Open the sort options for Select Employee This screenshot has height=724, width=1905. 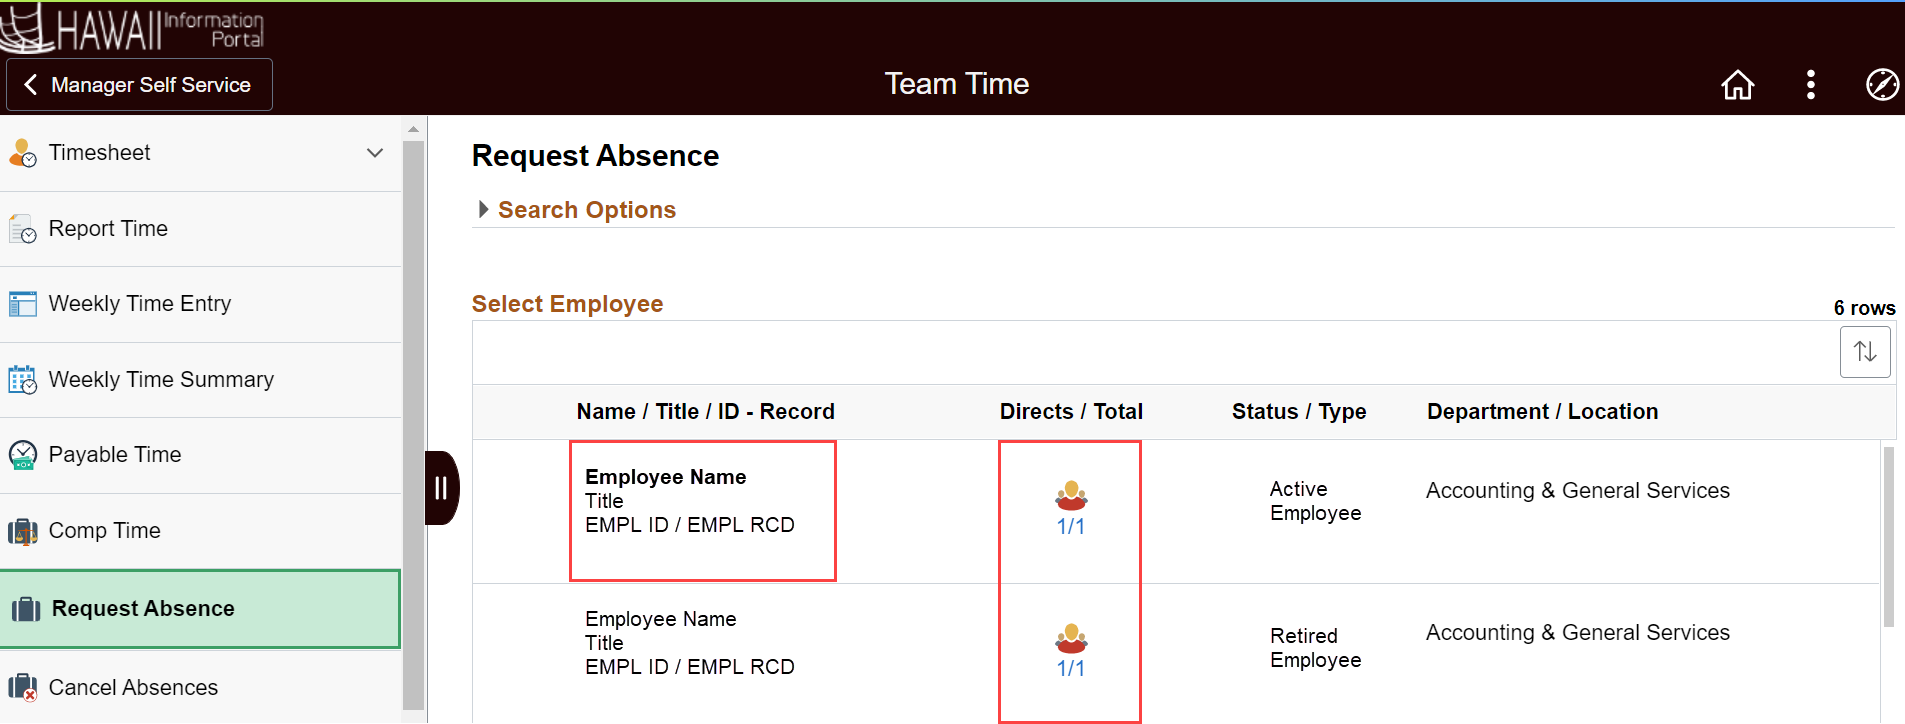coord(1866,352)
